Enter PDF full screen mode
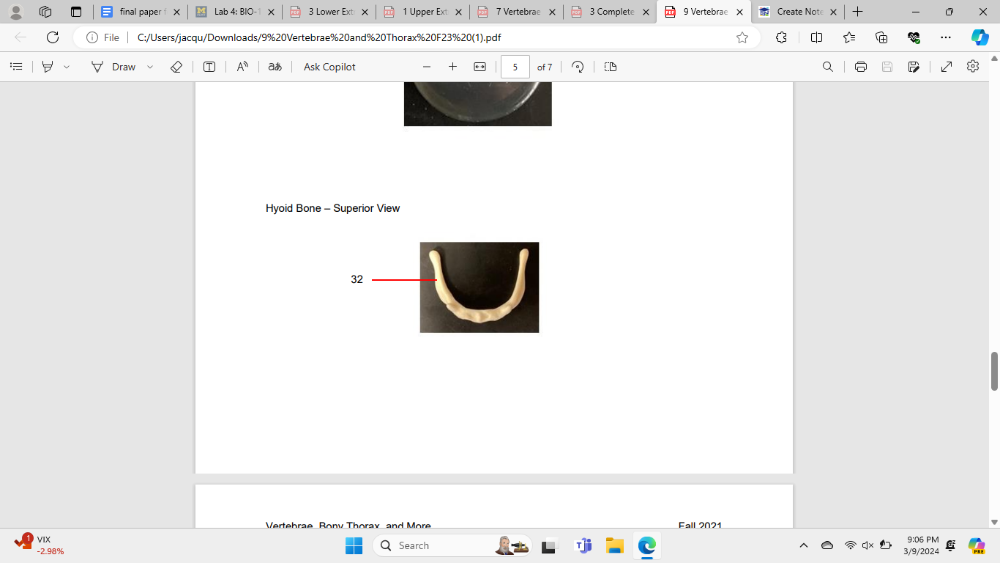The image size is (1000, 563). point(946,67)
